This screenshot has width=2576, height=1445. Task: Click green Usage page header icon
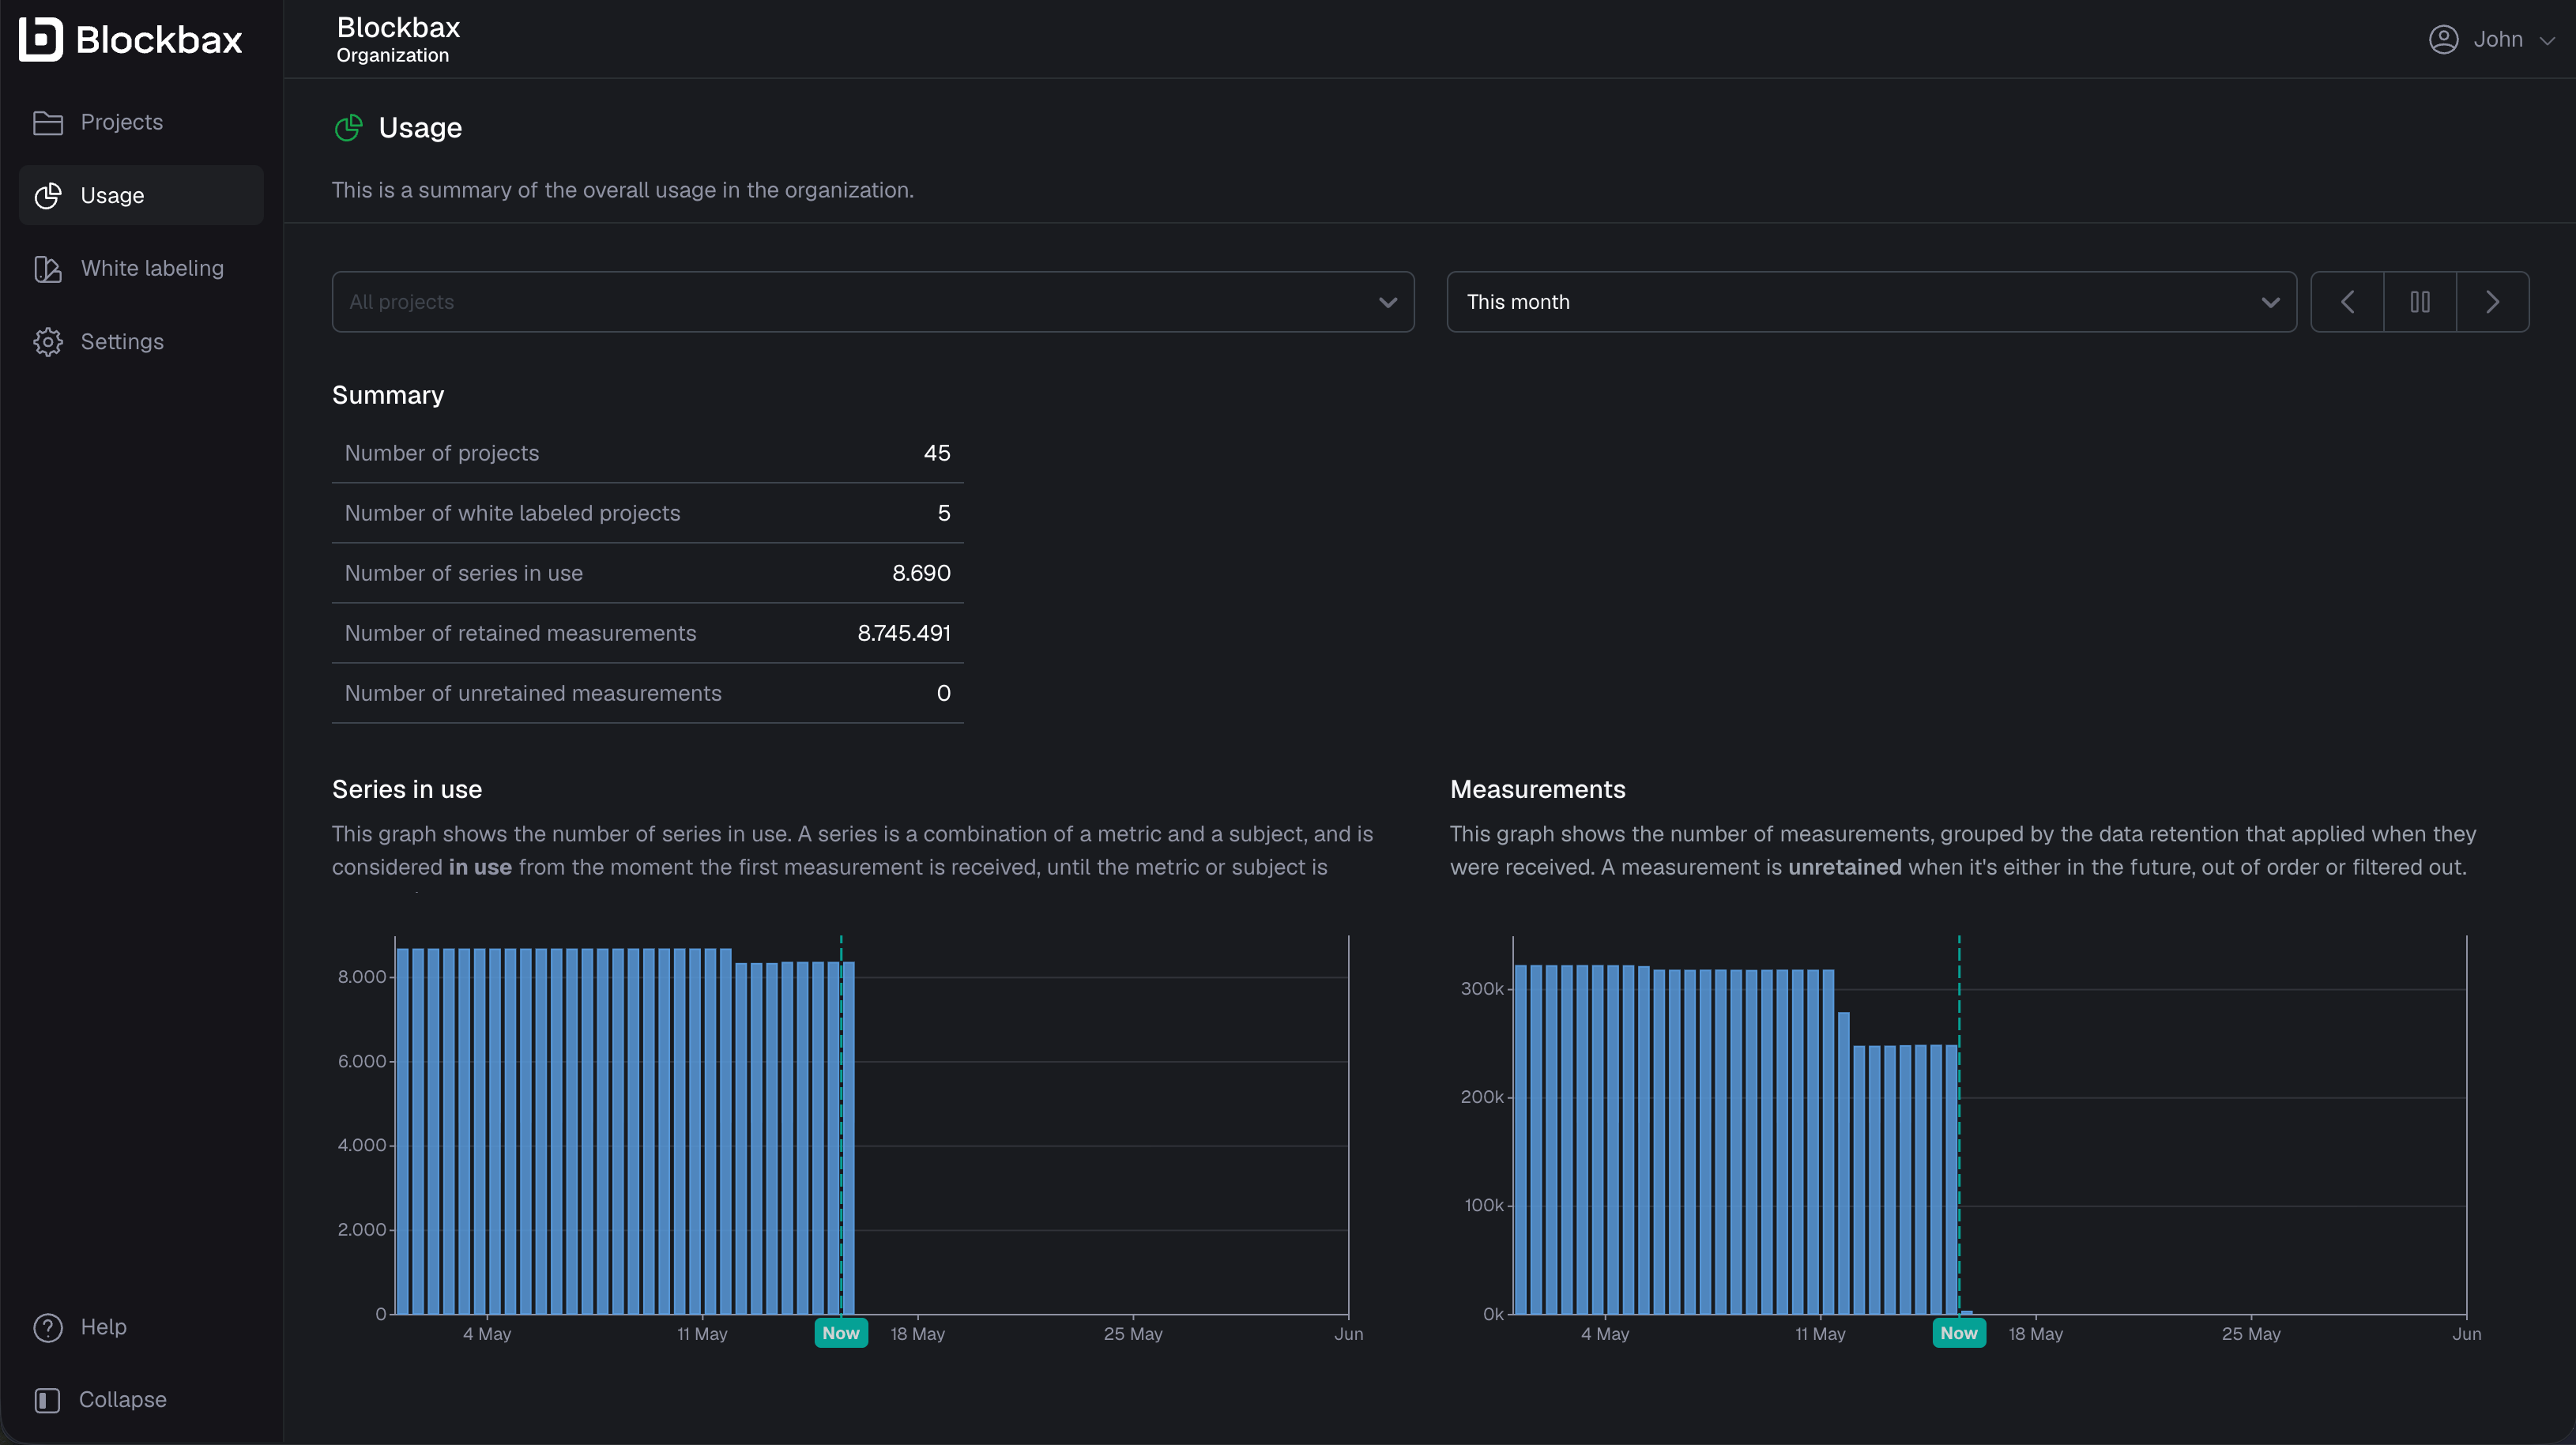click(x=348, y=128)
